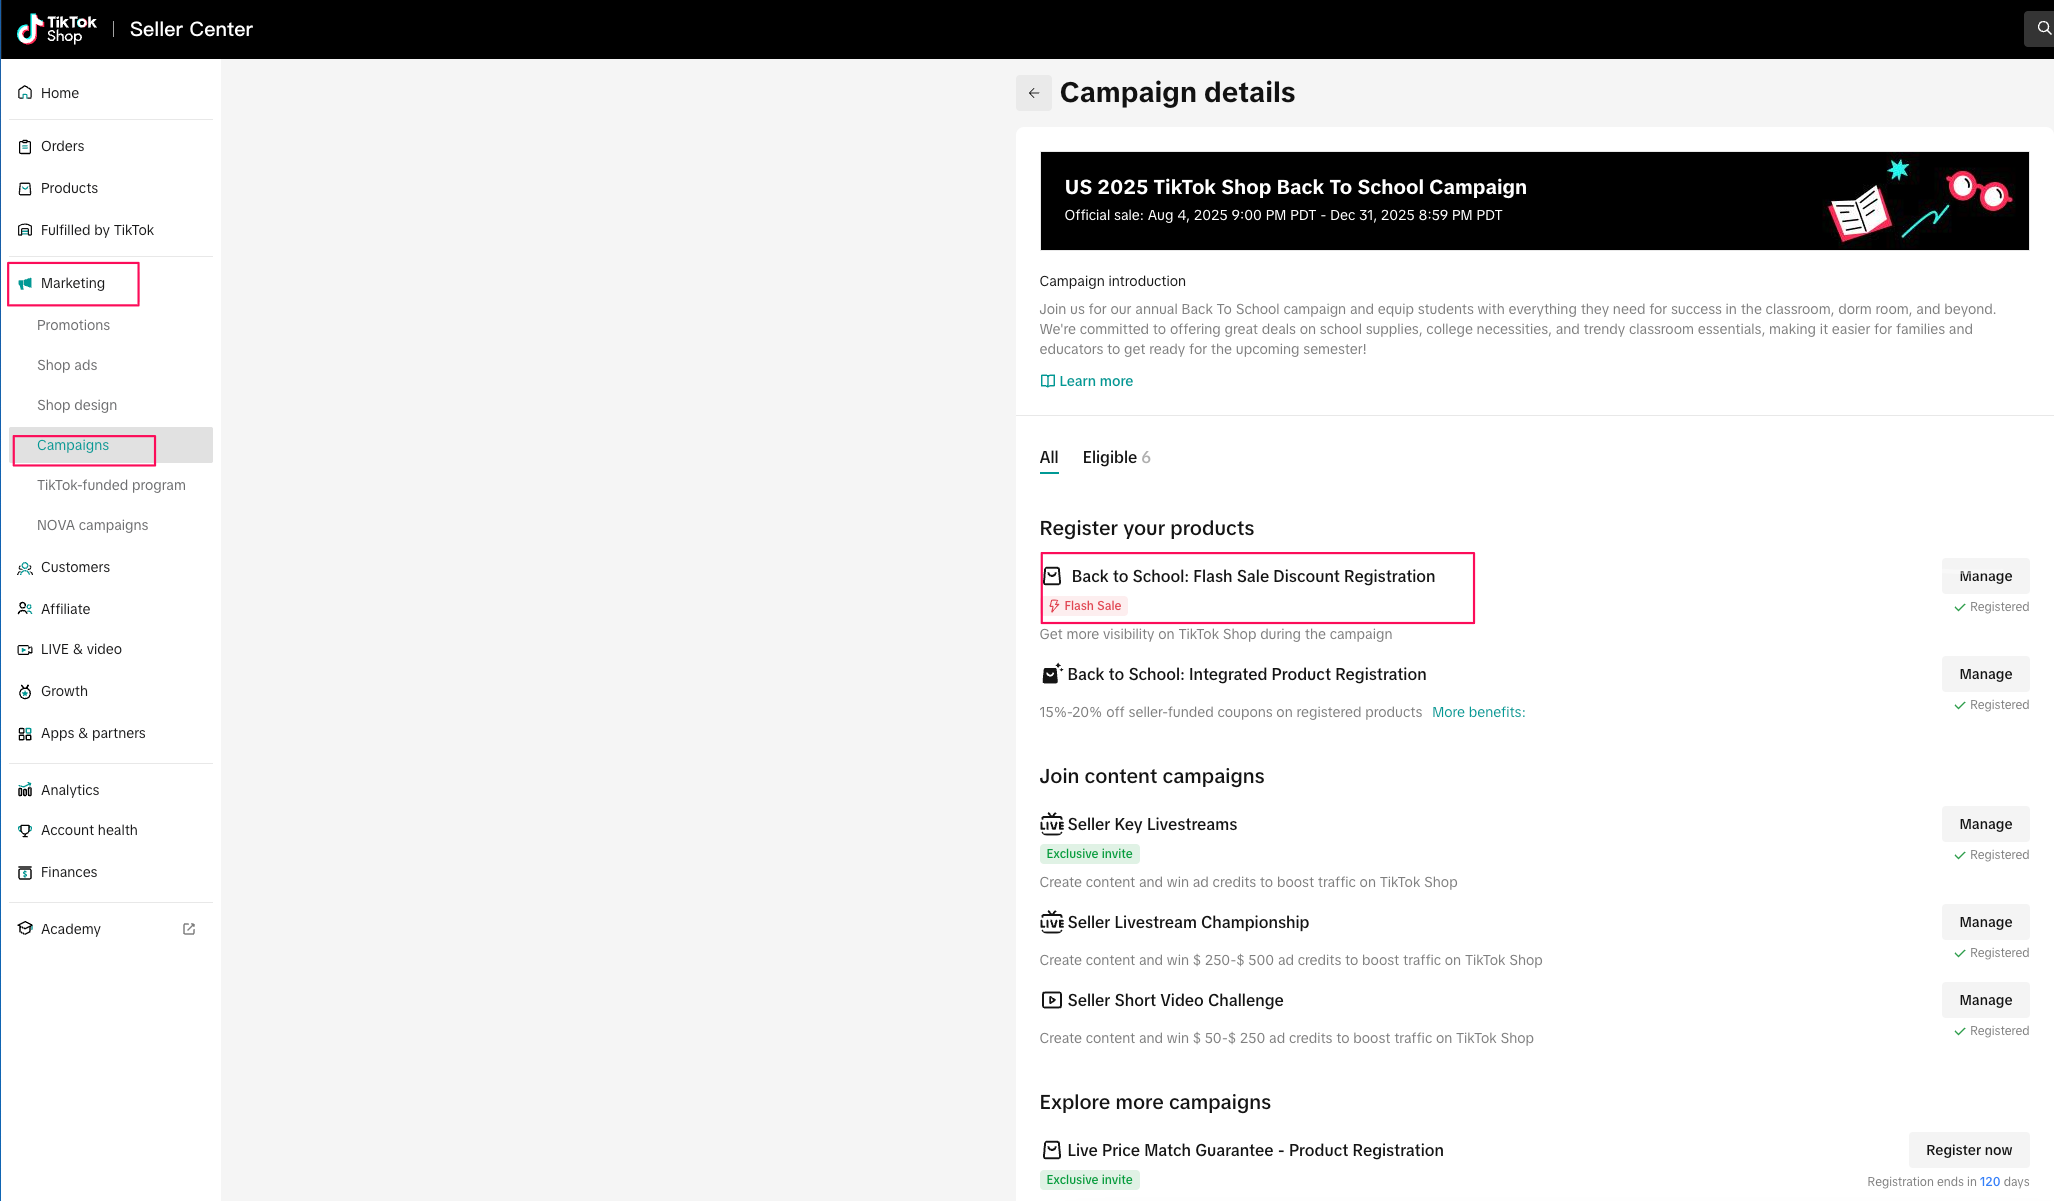Click More benefits link
2054x1201 pixels.
(x=1478, y=712)
